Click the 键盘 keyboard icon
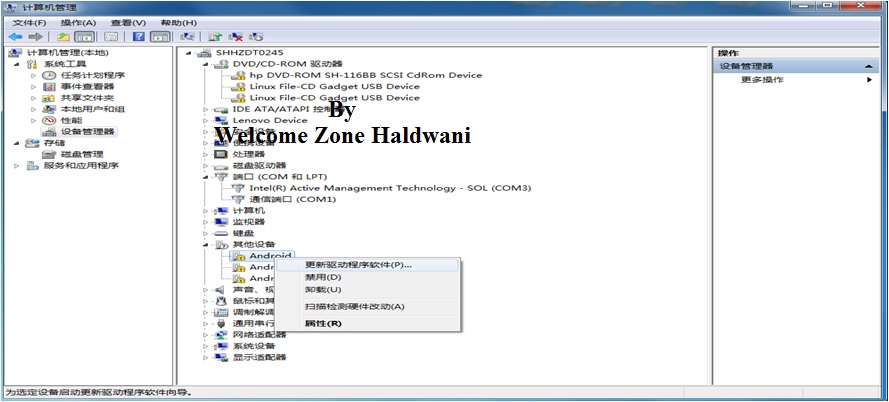889x402 pixels. 221,233
